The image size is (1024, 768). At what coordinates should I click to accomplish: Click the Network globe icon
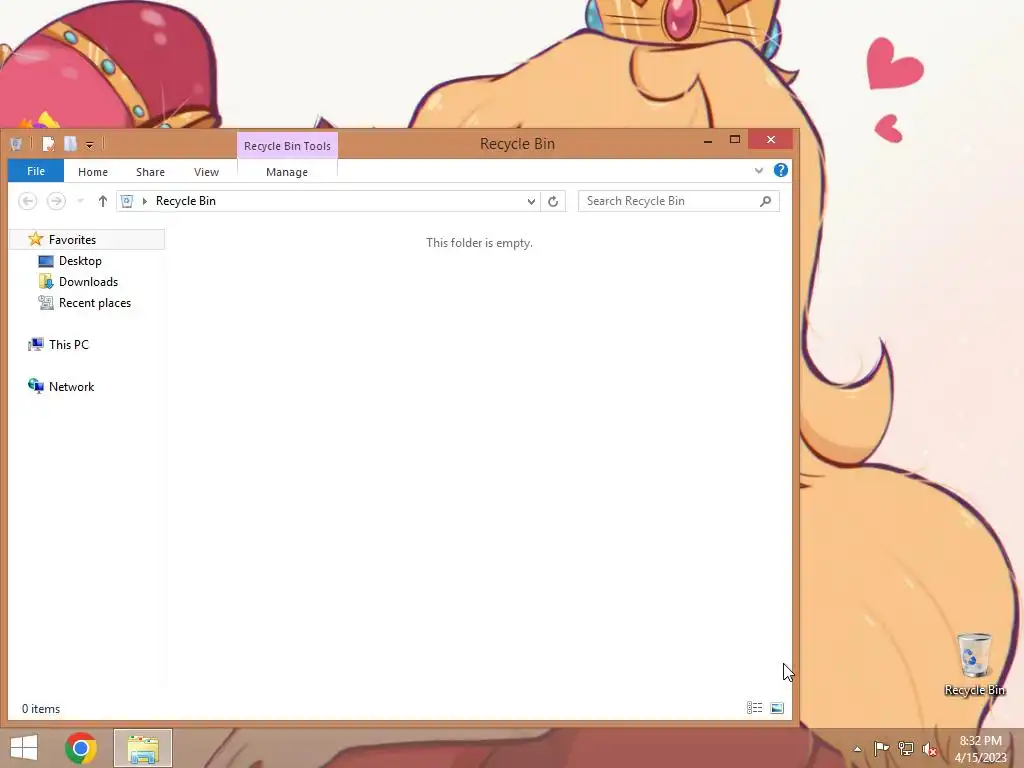36,385
